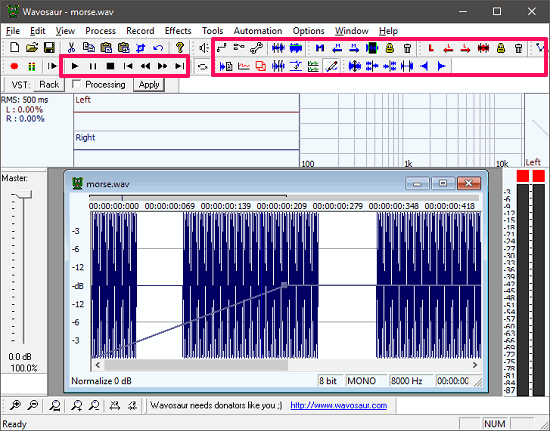The width and height of the screenshot is (550, 431).
Task: Rewind with the double left arrows
Action: click(x=145, y=66)
